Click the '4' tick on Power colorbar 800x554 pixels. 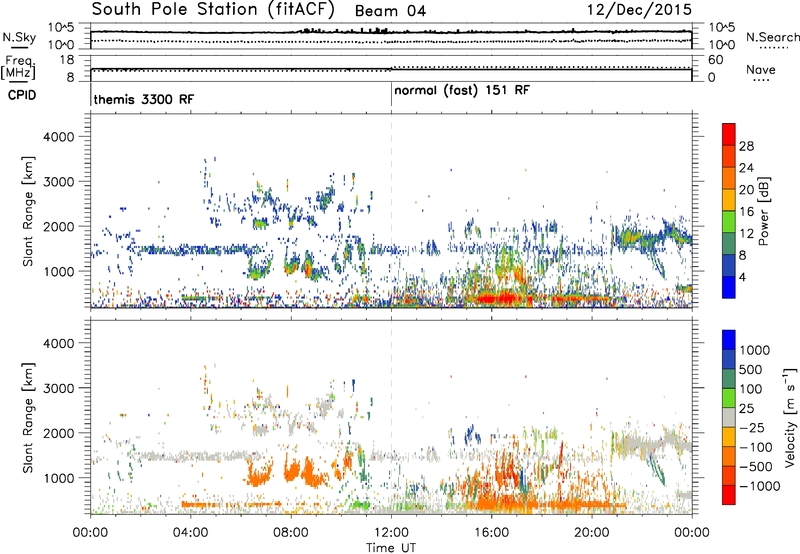tap(742, 277)
